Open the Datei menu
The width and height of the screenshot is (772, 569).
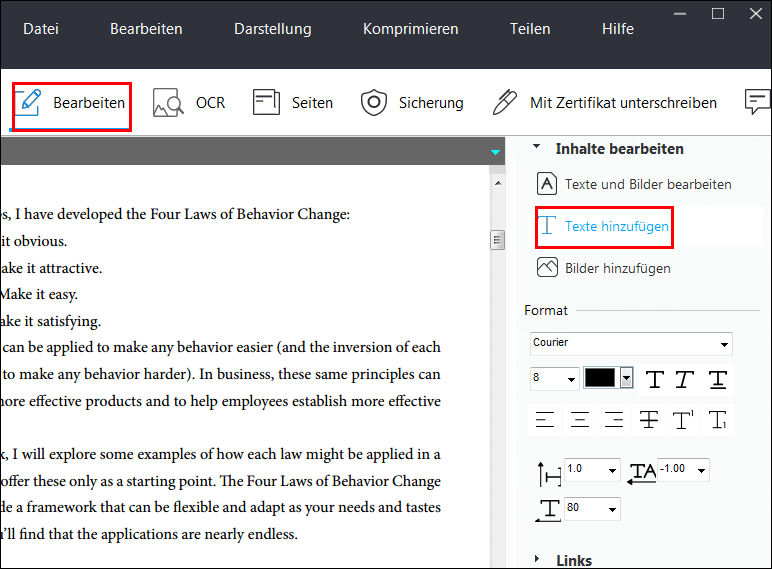click(x=41, y=29)
